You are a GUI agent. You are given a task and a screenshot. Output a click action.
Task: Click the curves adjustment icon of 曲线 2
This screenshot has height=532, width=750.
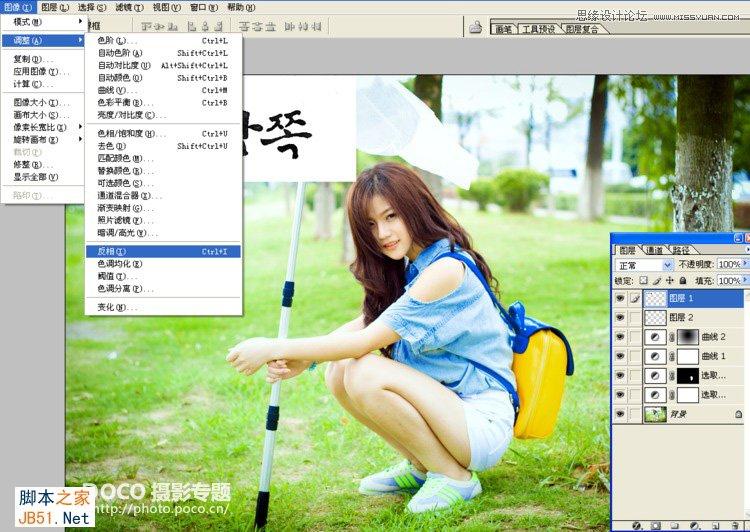coord(655,337)
